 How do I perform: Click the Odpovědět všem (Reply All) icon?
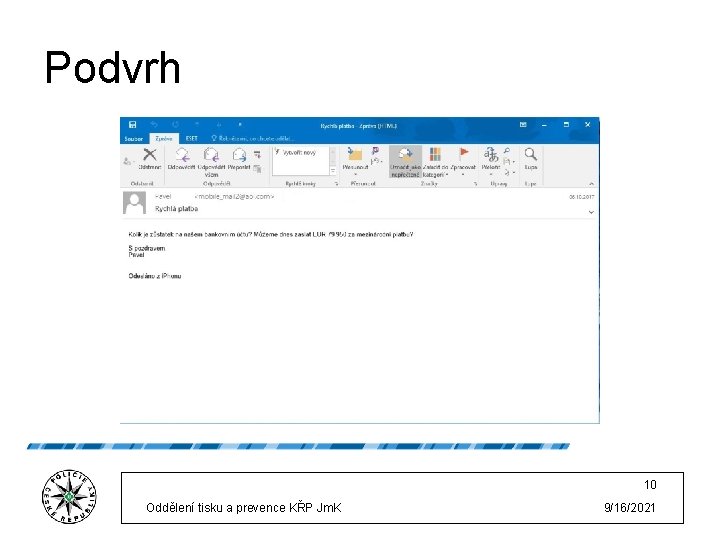pyautogui.click(x=211, y=155)
